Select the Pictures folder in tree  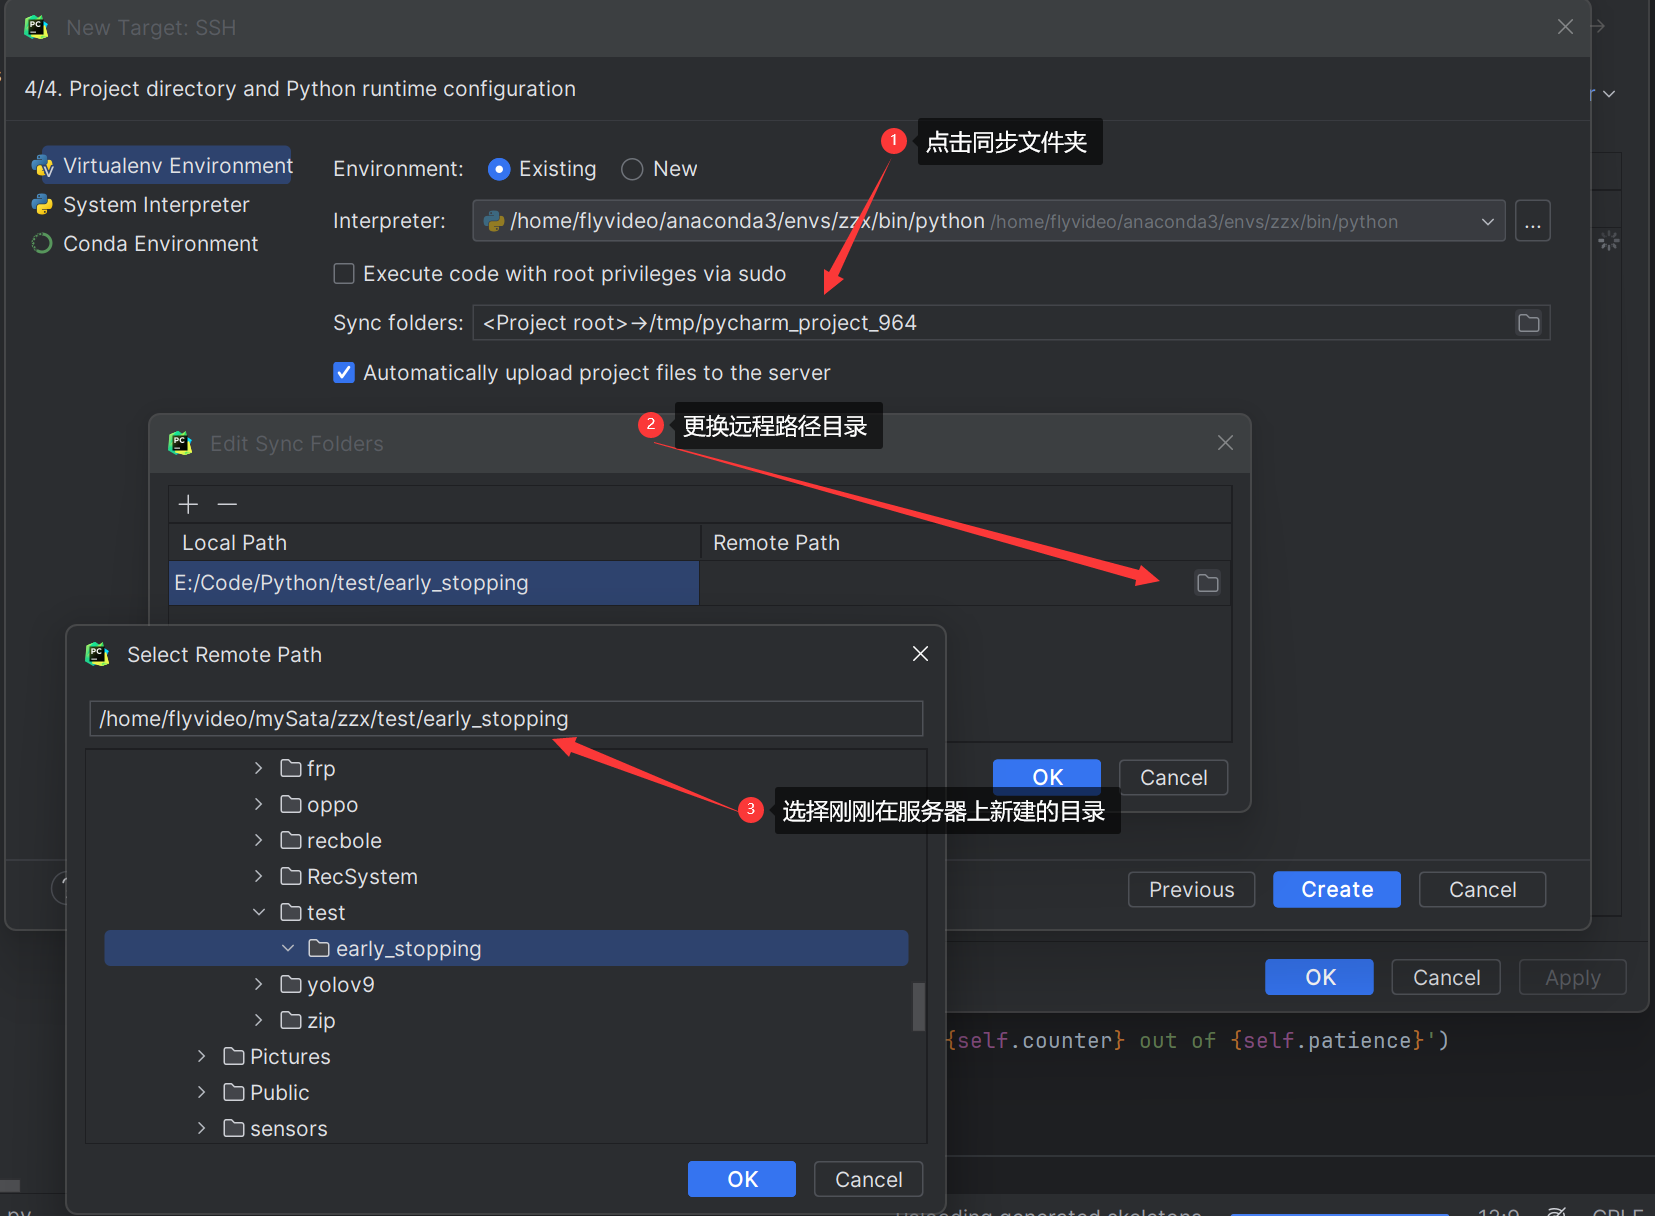[x=289, y=1057]
